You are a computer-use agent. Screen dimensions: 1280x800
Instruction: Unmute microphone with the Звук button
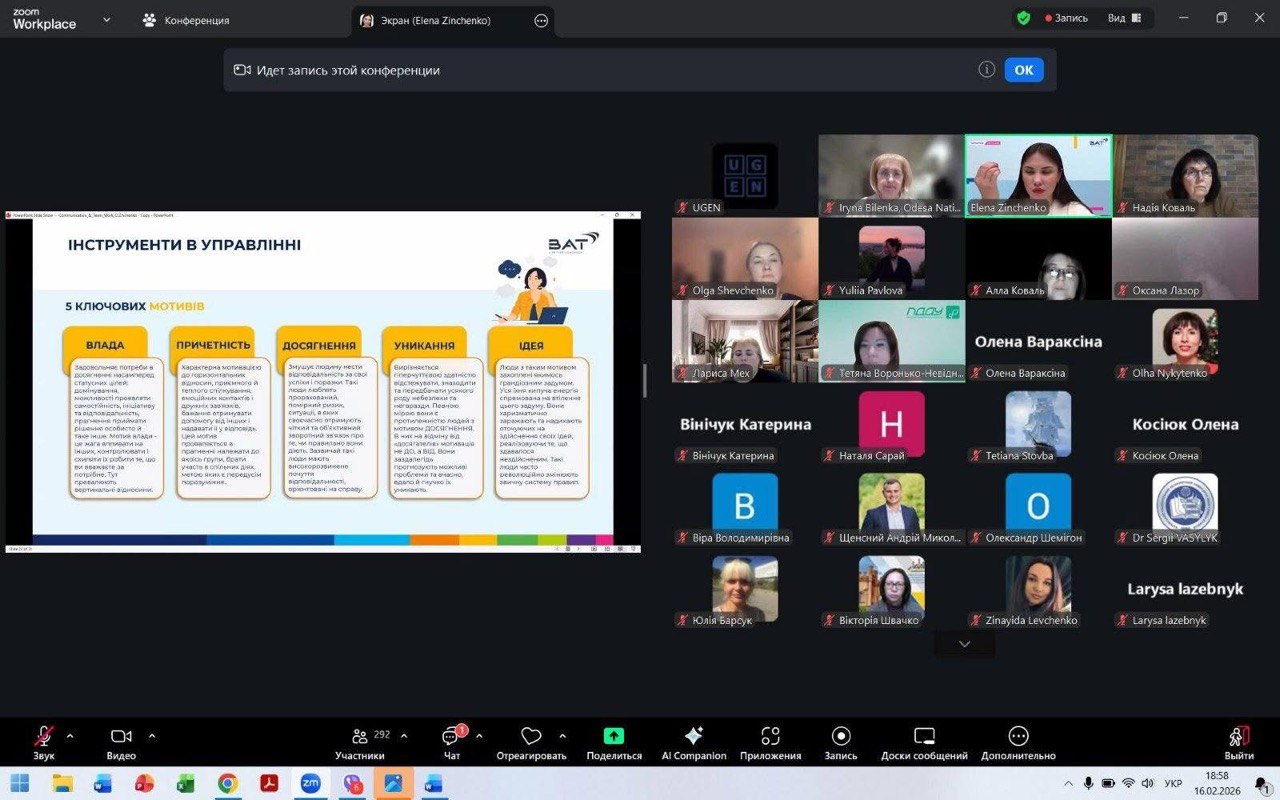[x=44, y=741]
